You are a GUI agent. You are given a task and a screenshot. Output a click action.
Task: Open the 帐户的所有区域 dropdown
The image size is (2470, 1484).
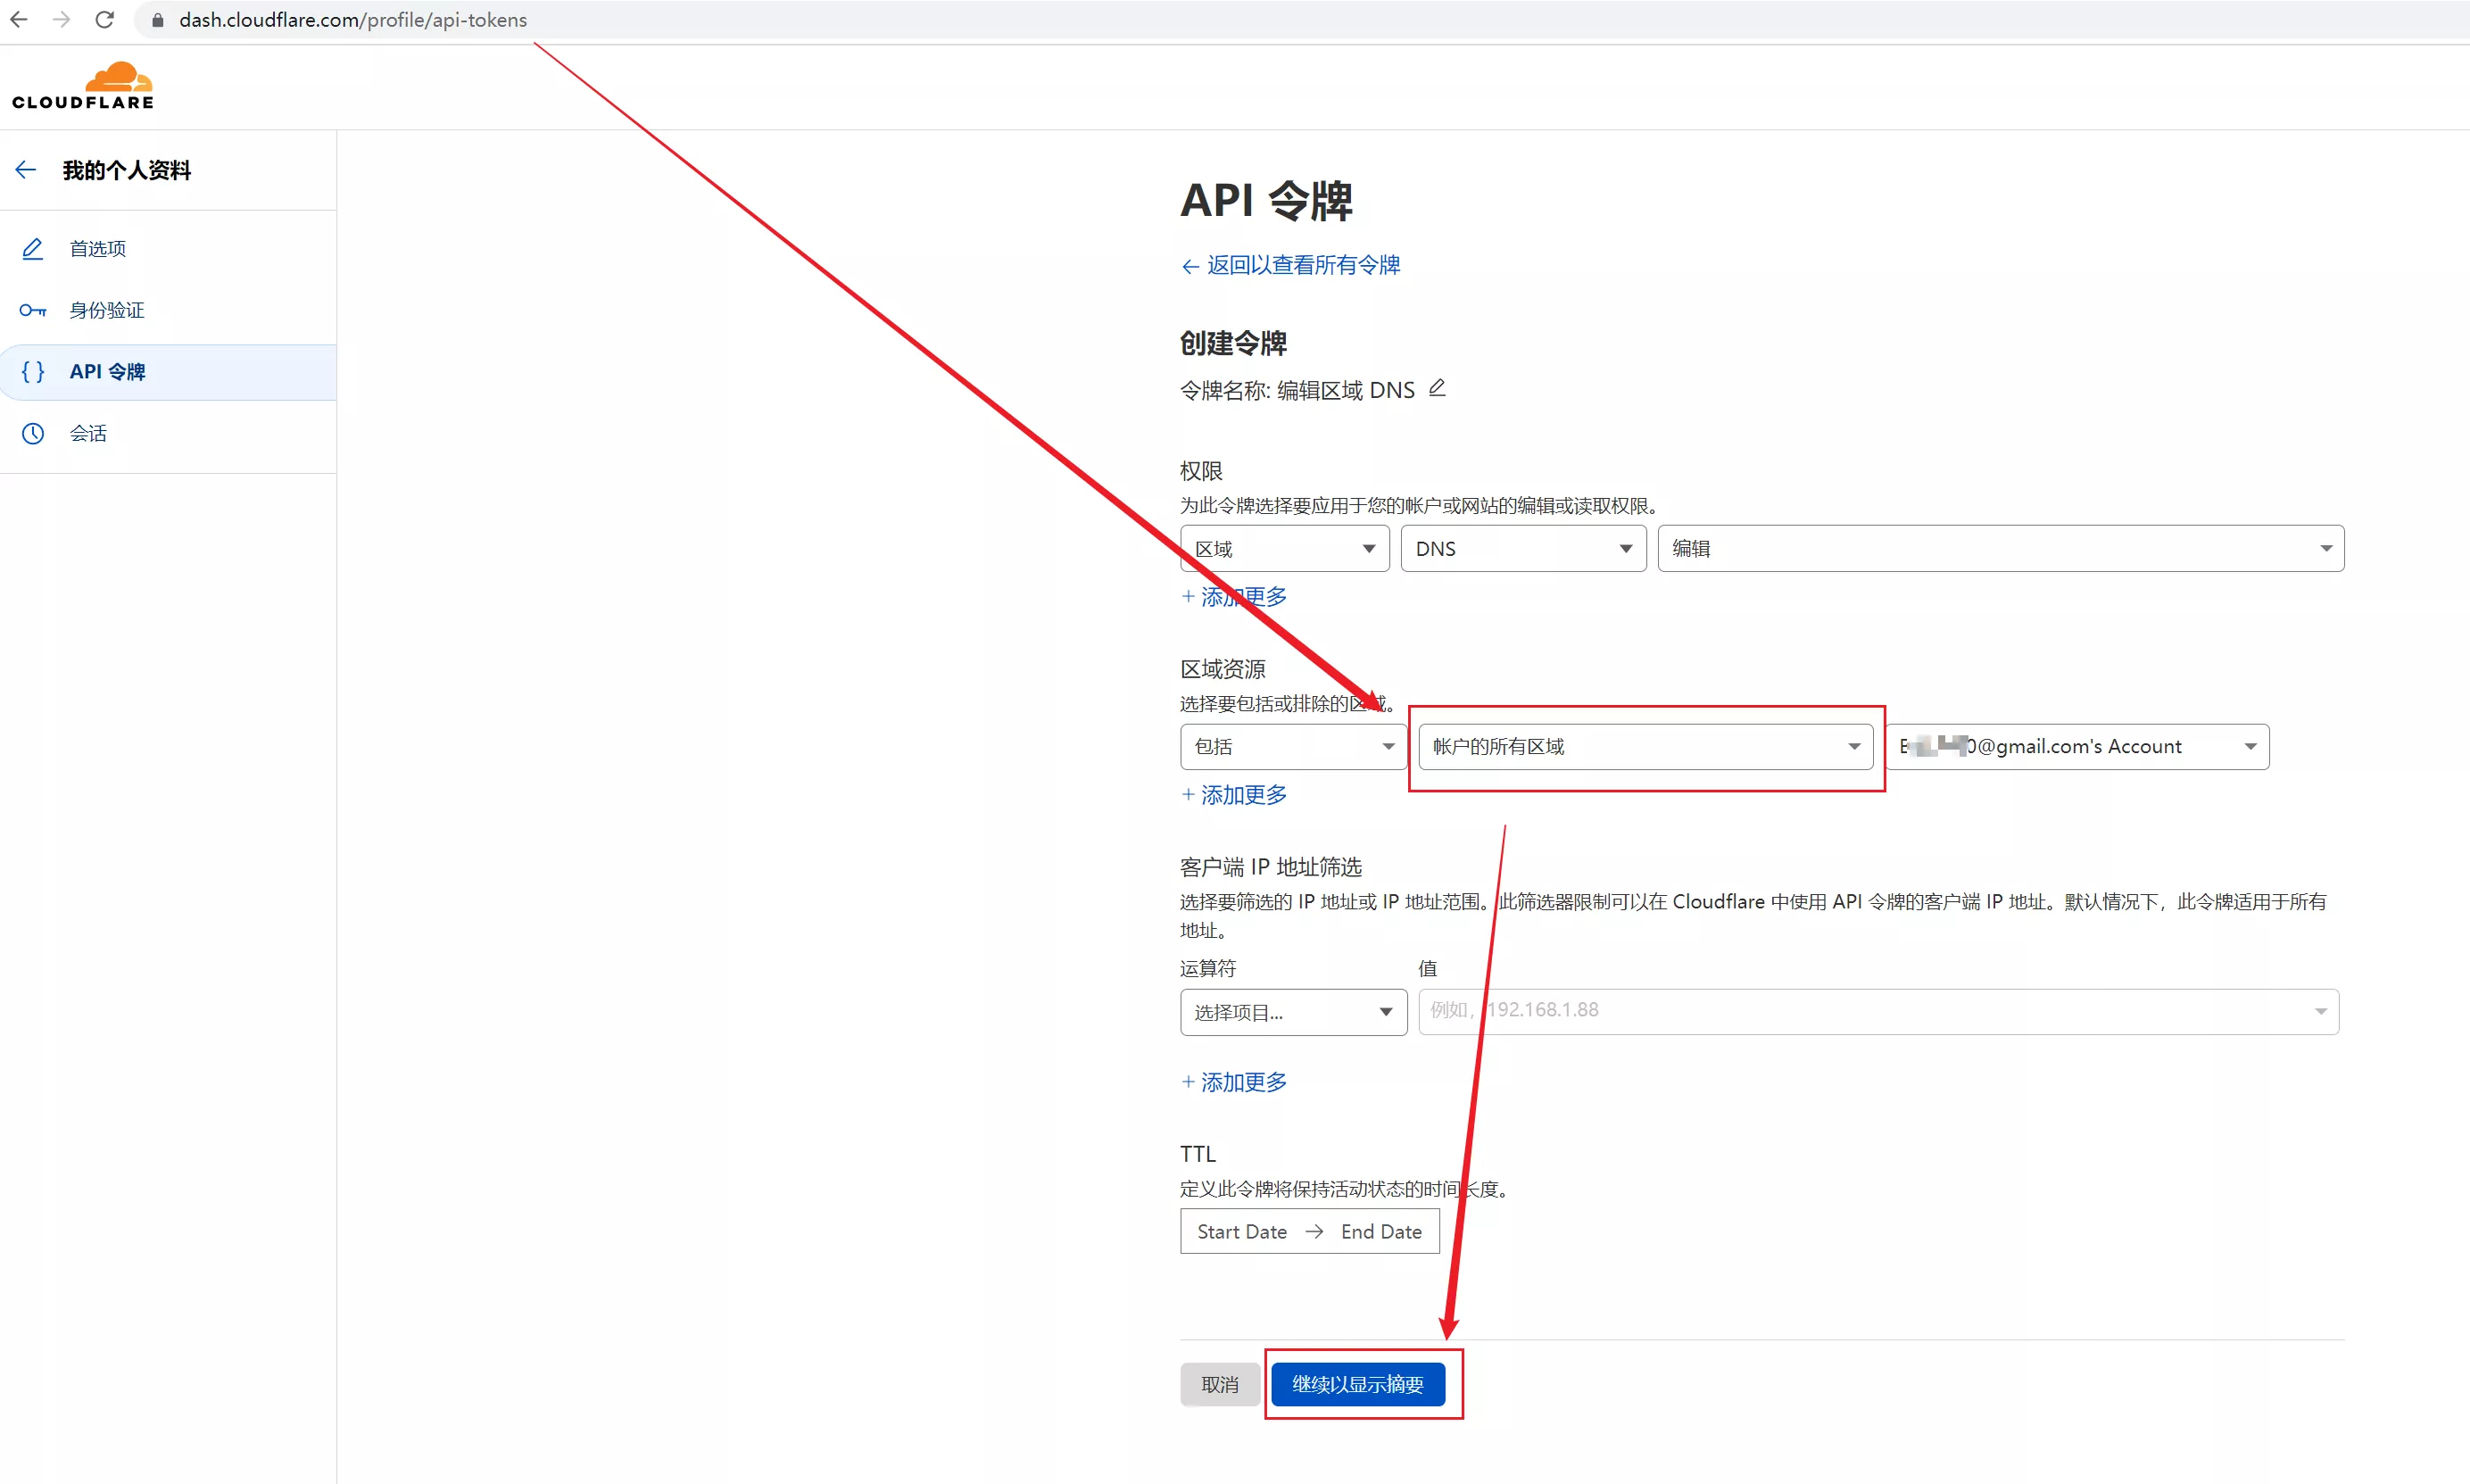[x=1645, y=747]
